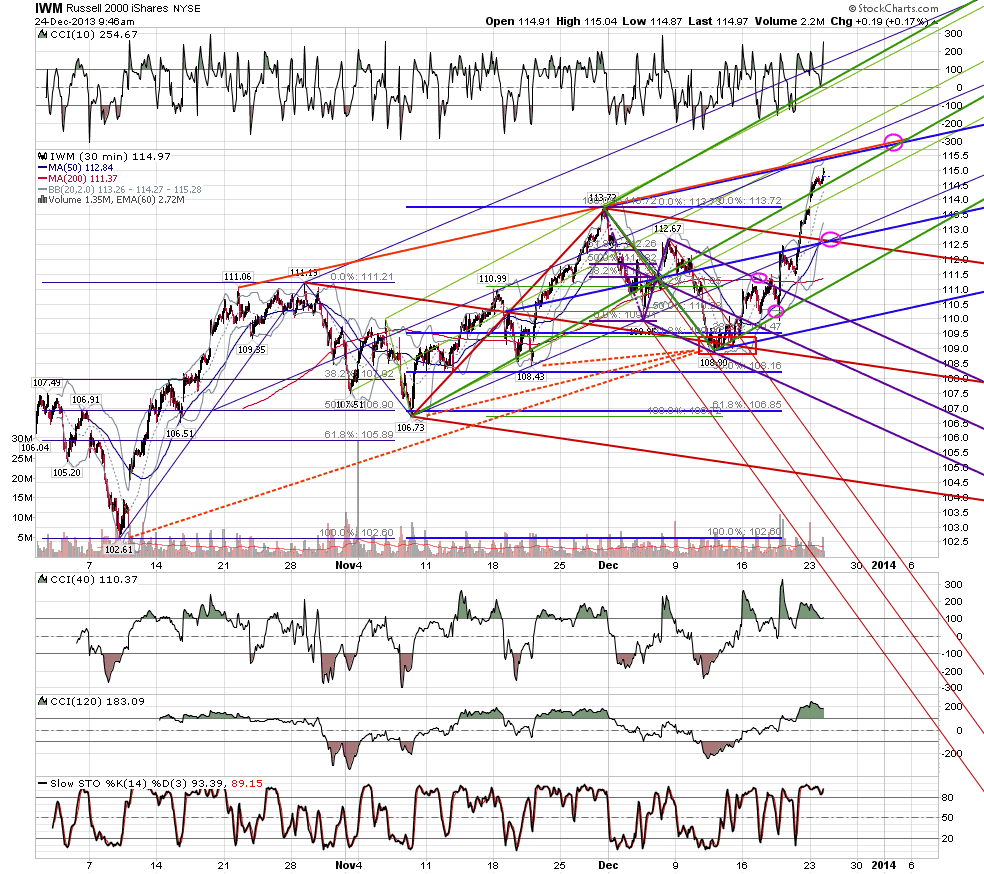Click the 107.49 price label
The height and width of the screenshot is (874, 984).
tap(47, 383)
